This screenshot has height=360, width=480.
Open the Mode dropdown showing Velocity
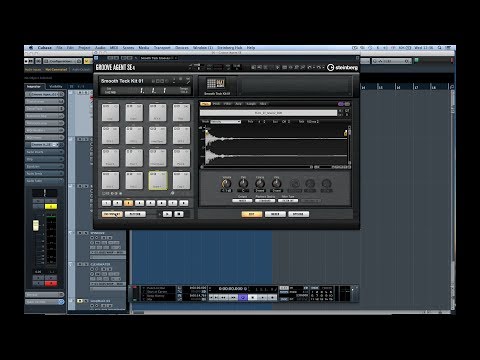pos(226,122)
